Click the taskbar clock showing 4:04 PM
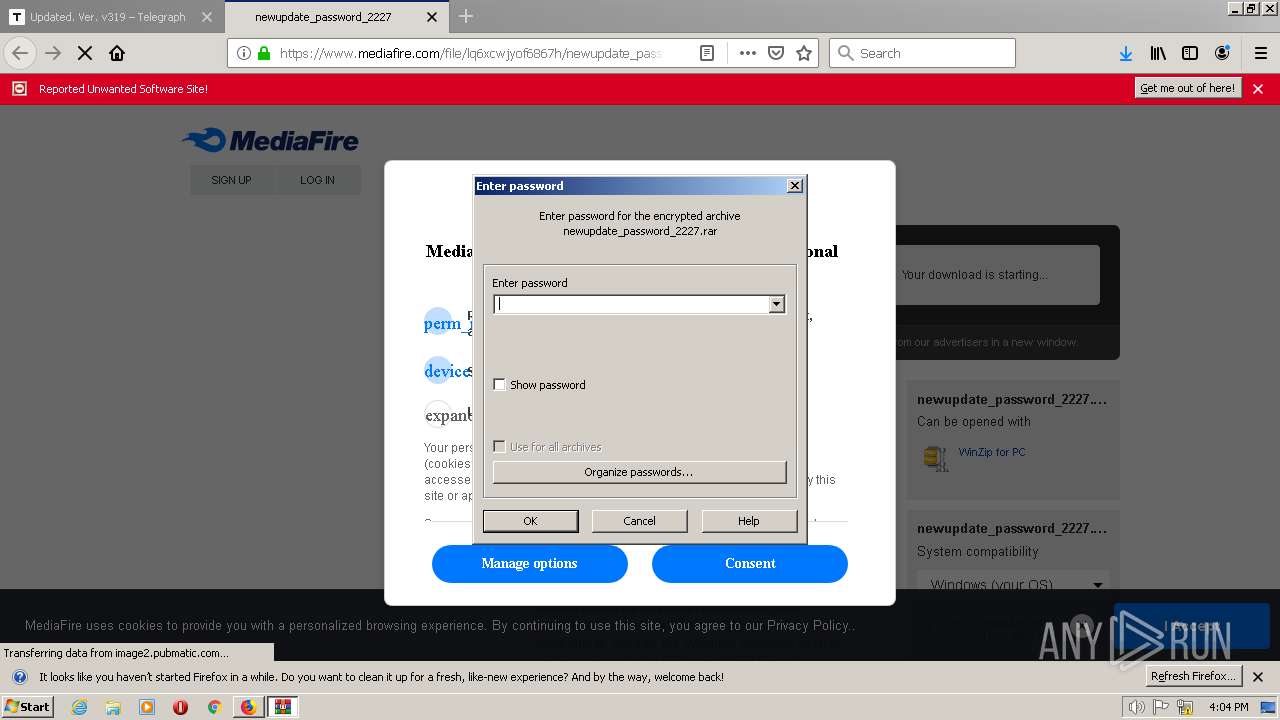 pos(1229,707)
